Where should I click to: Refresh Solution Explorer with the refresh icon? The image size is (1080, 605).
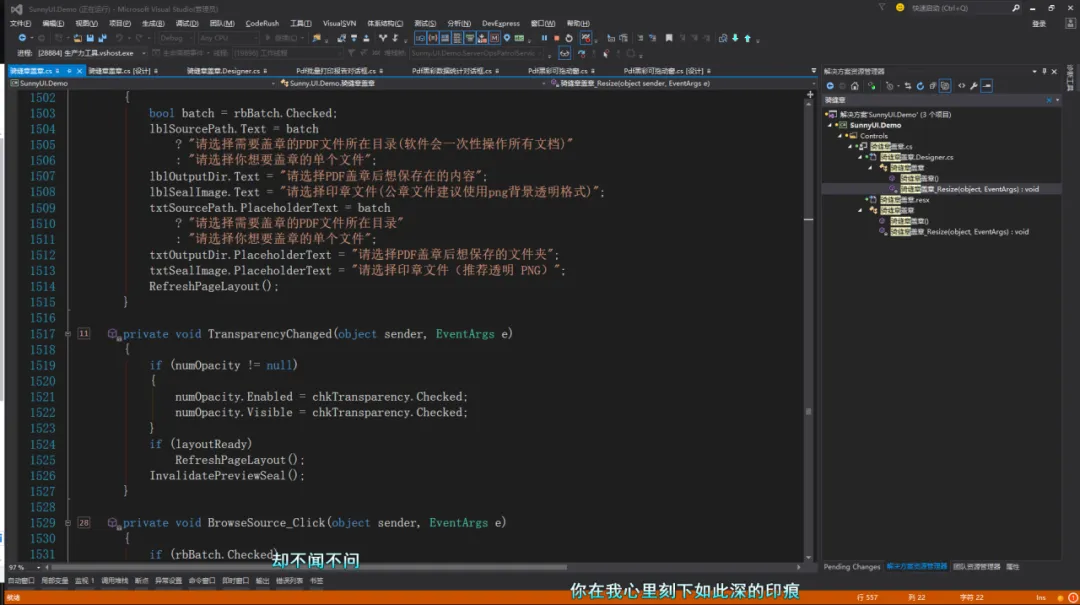(x=920, y=86)
